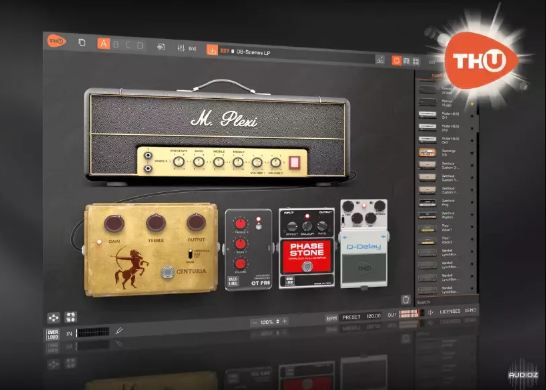
Task: Click the scatter layout icon at the bottom left
Action: 53,318
